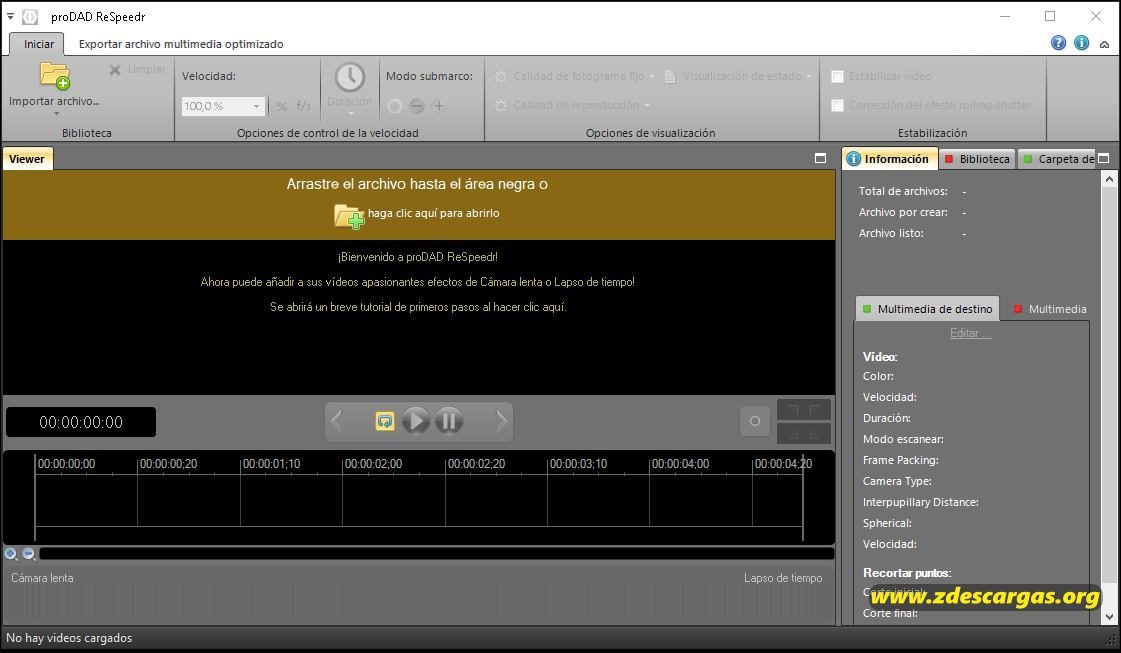
Task: Select the Información panel tab
Action: click(889, 159)
